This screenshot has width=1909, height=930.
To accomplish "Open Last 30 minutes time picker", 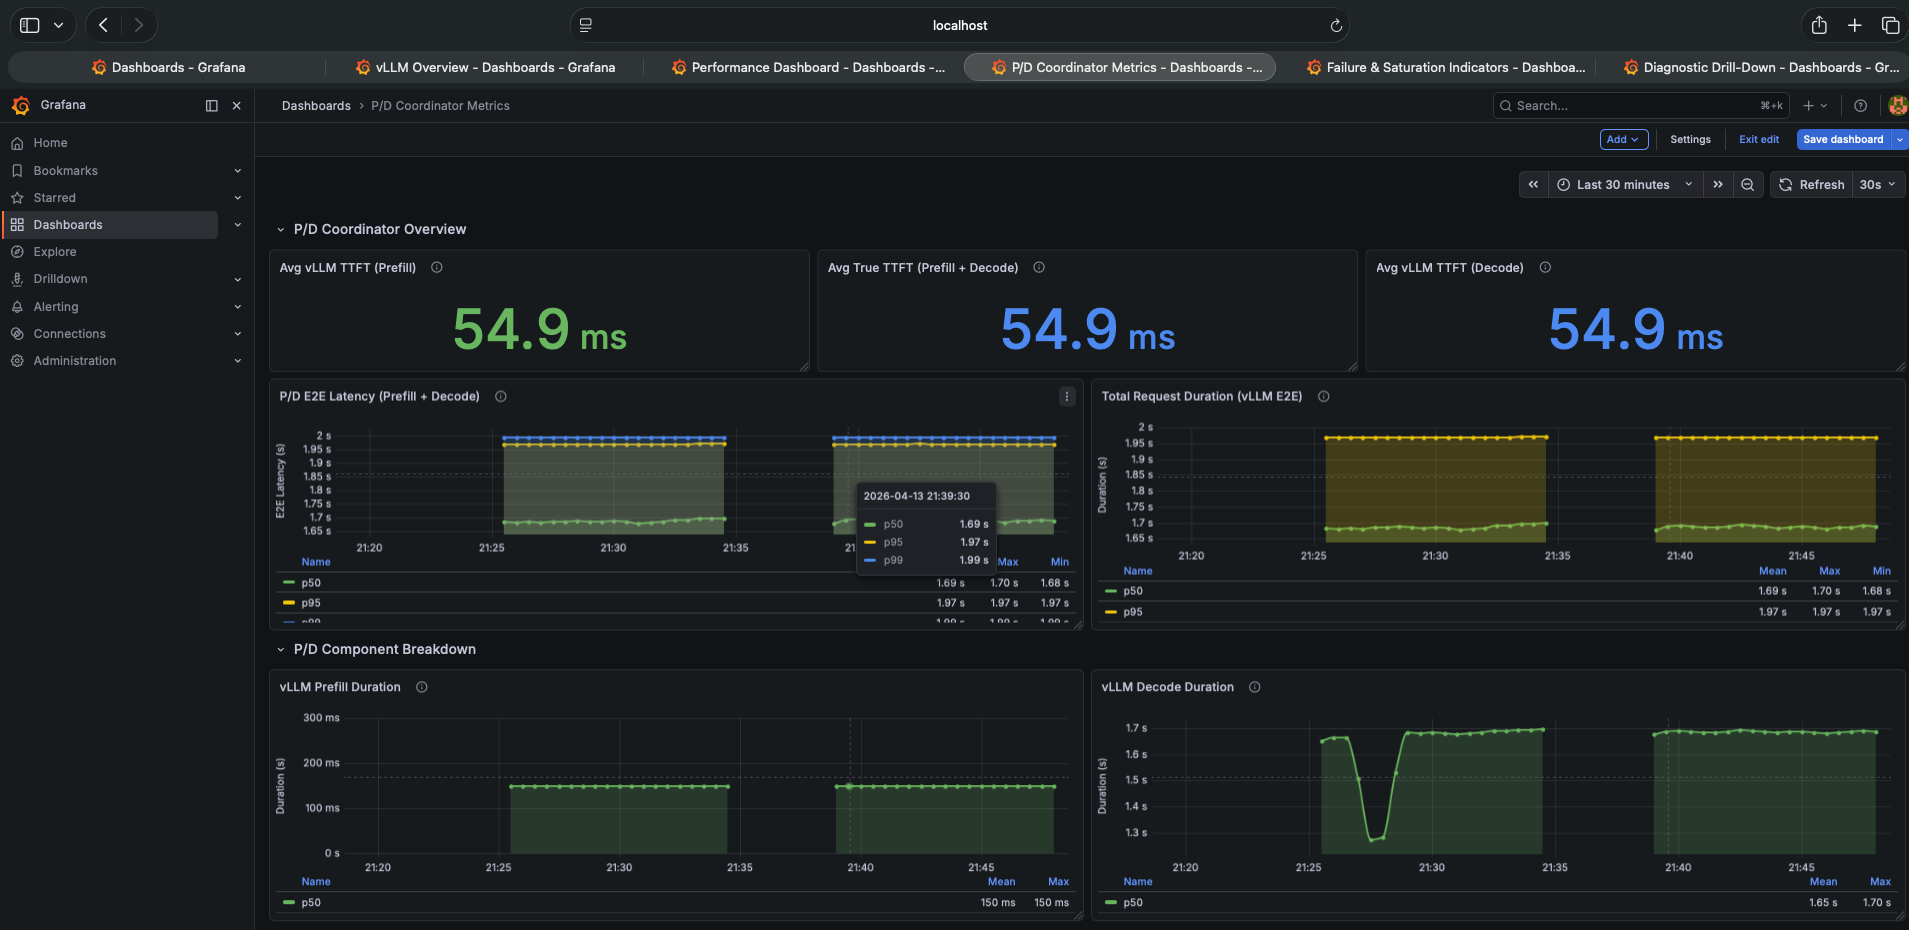I will (x=1625, y=185).
